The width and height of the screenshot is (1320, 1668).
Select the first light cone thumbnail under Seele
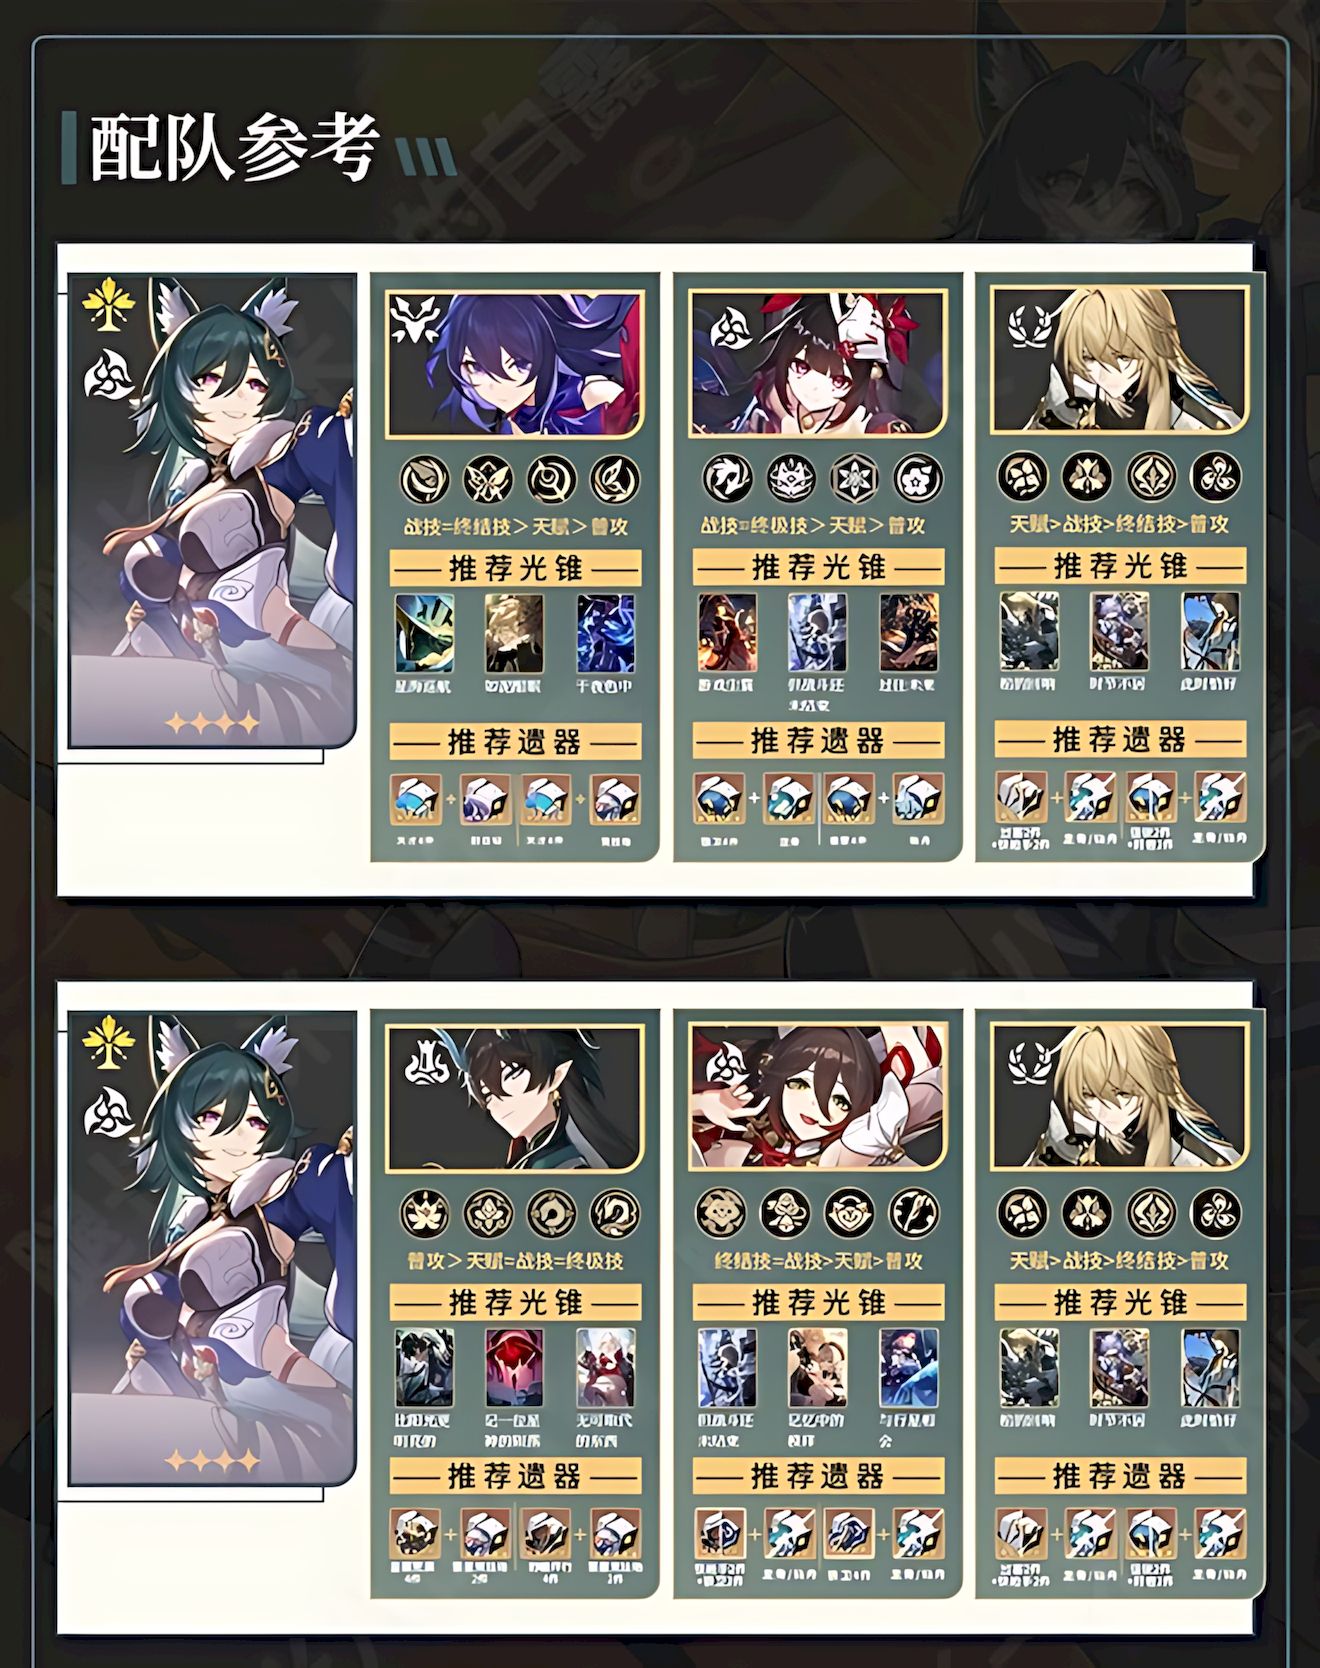(424, 634)
